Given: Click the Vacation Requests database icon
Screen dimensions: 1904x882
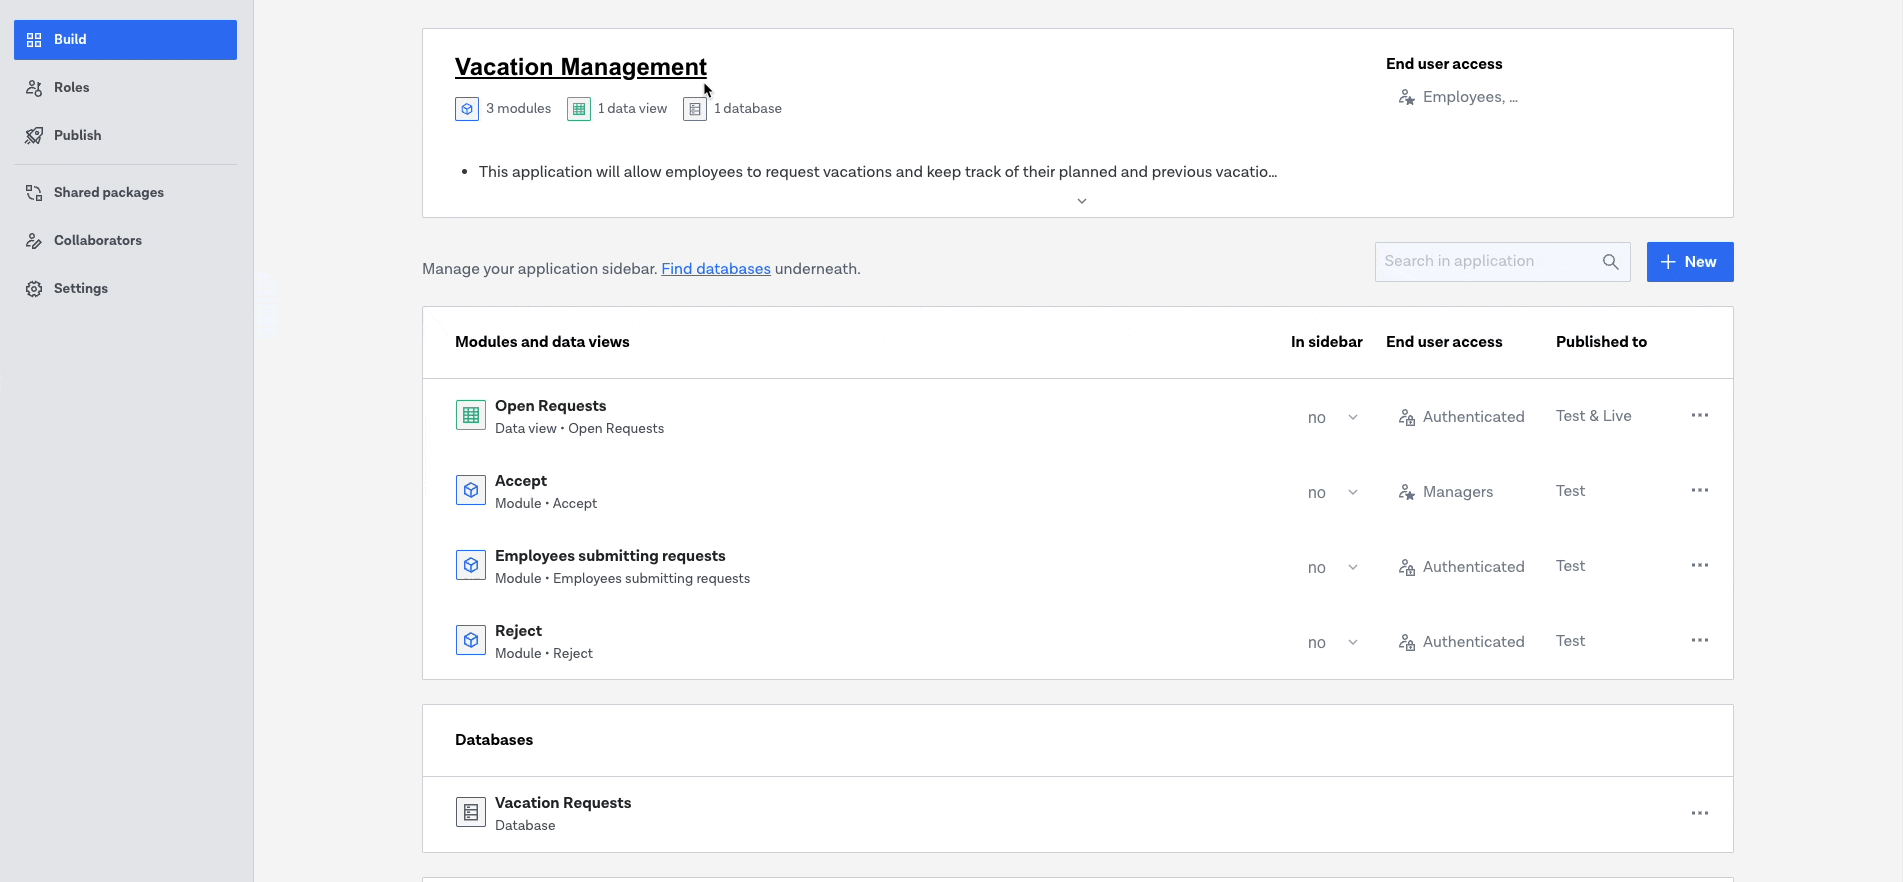Looking at the screenshot, I should 470,812.
